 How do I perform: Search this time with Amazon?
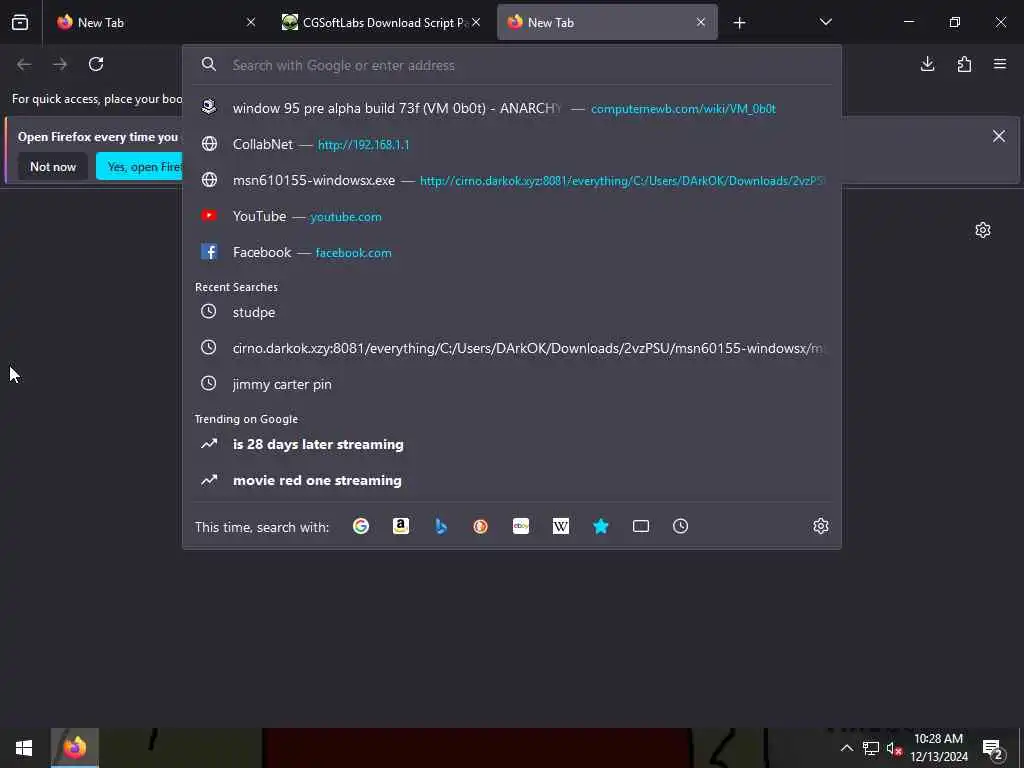(401, 526)
